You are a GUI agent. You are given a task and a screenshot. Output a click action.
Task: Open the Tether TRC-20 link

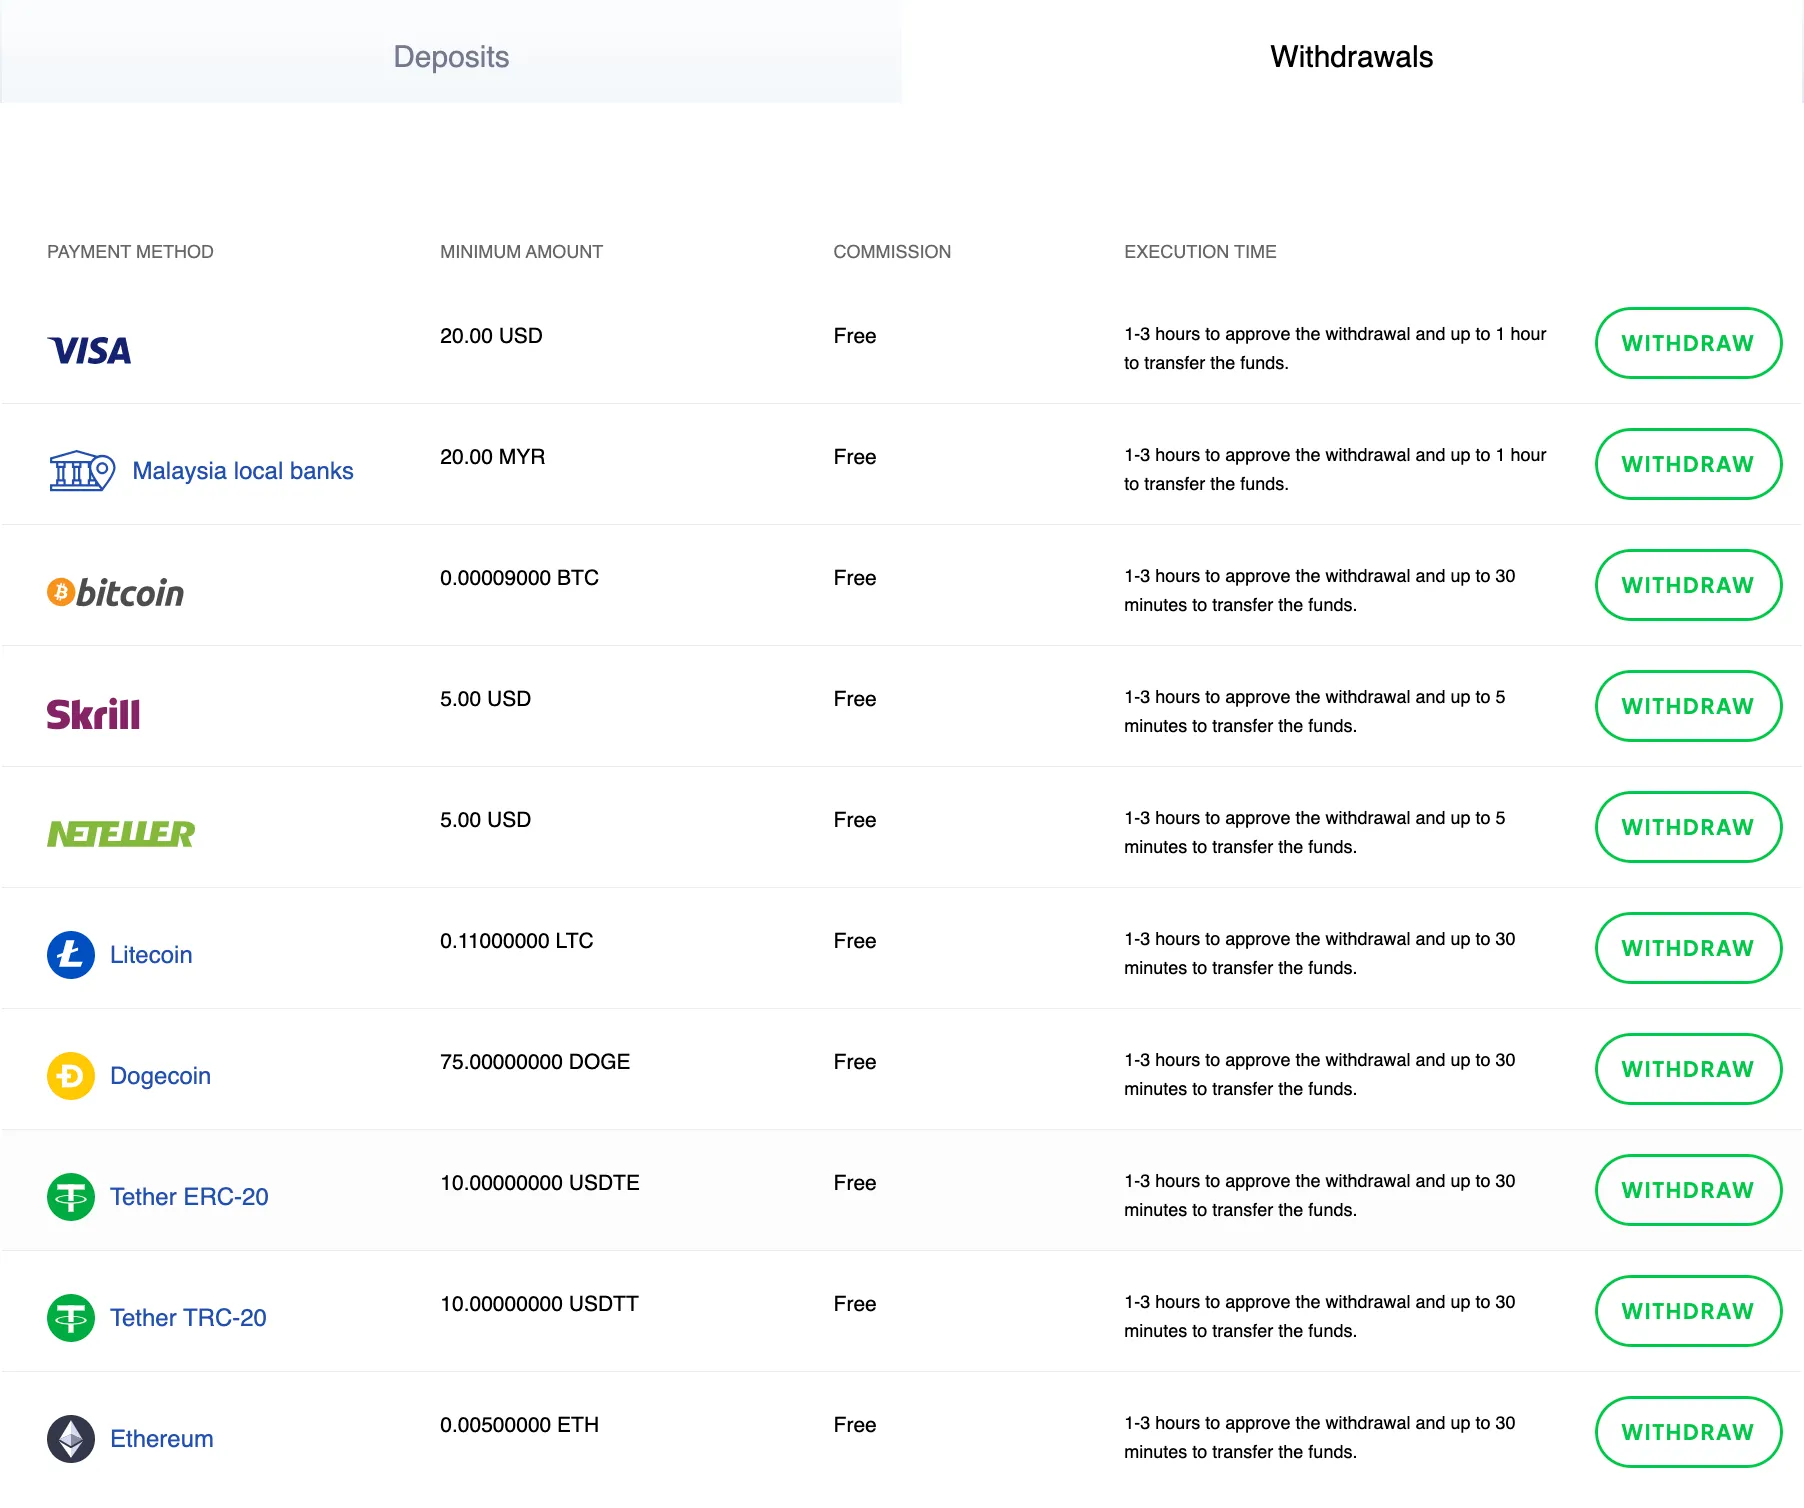tap(188, 1318)
